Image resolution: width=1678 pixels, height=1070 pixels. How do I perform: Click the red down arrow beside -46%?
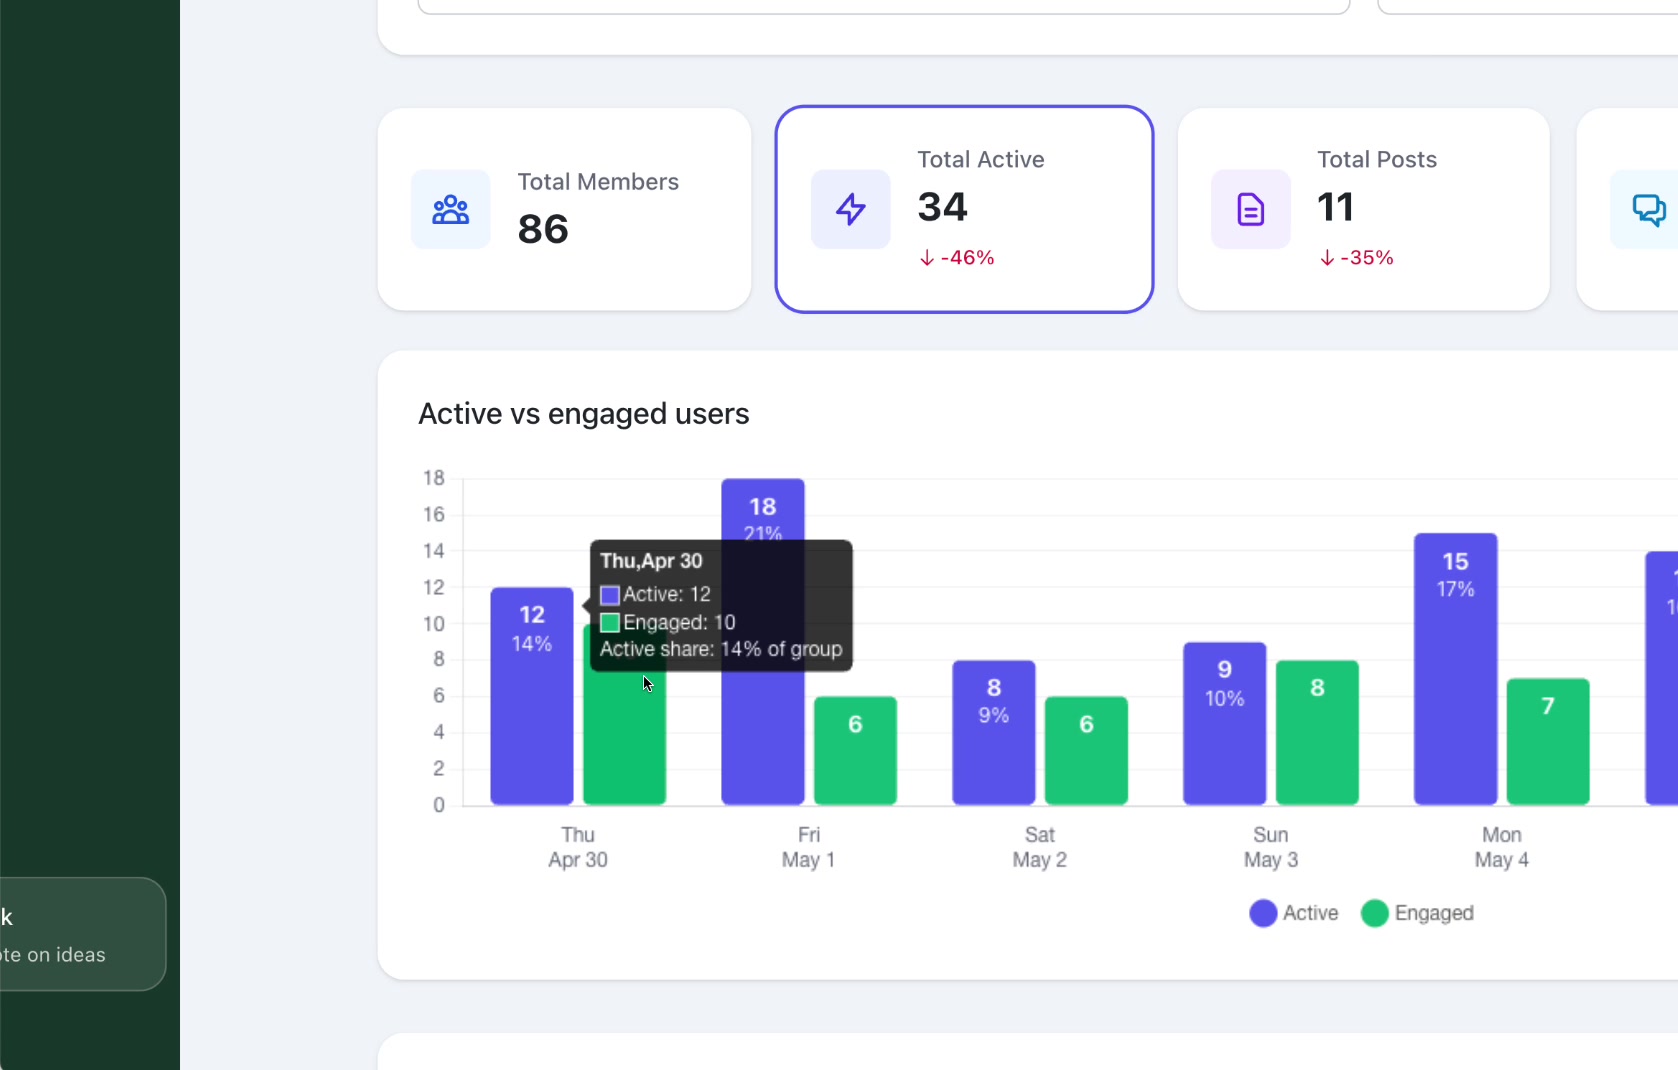tap(927, 258)
